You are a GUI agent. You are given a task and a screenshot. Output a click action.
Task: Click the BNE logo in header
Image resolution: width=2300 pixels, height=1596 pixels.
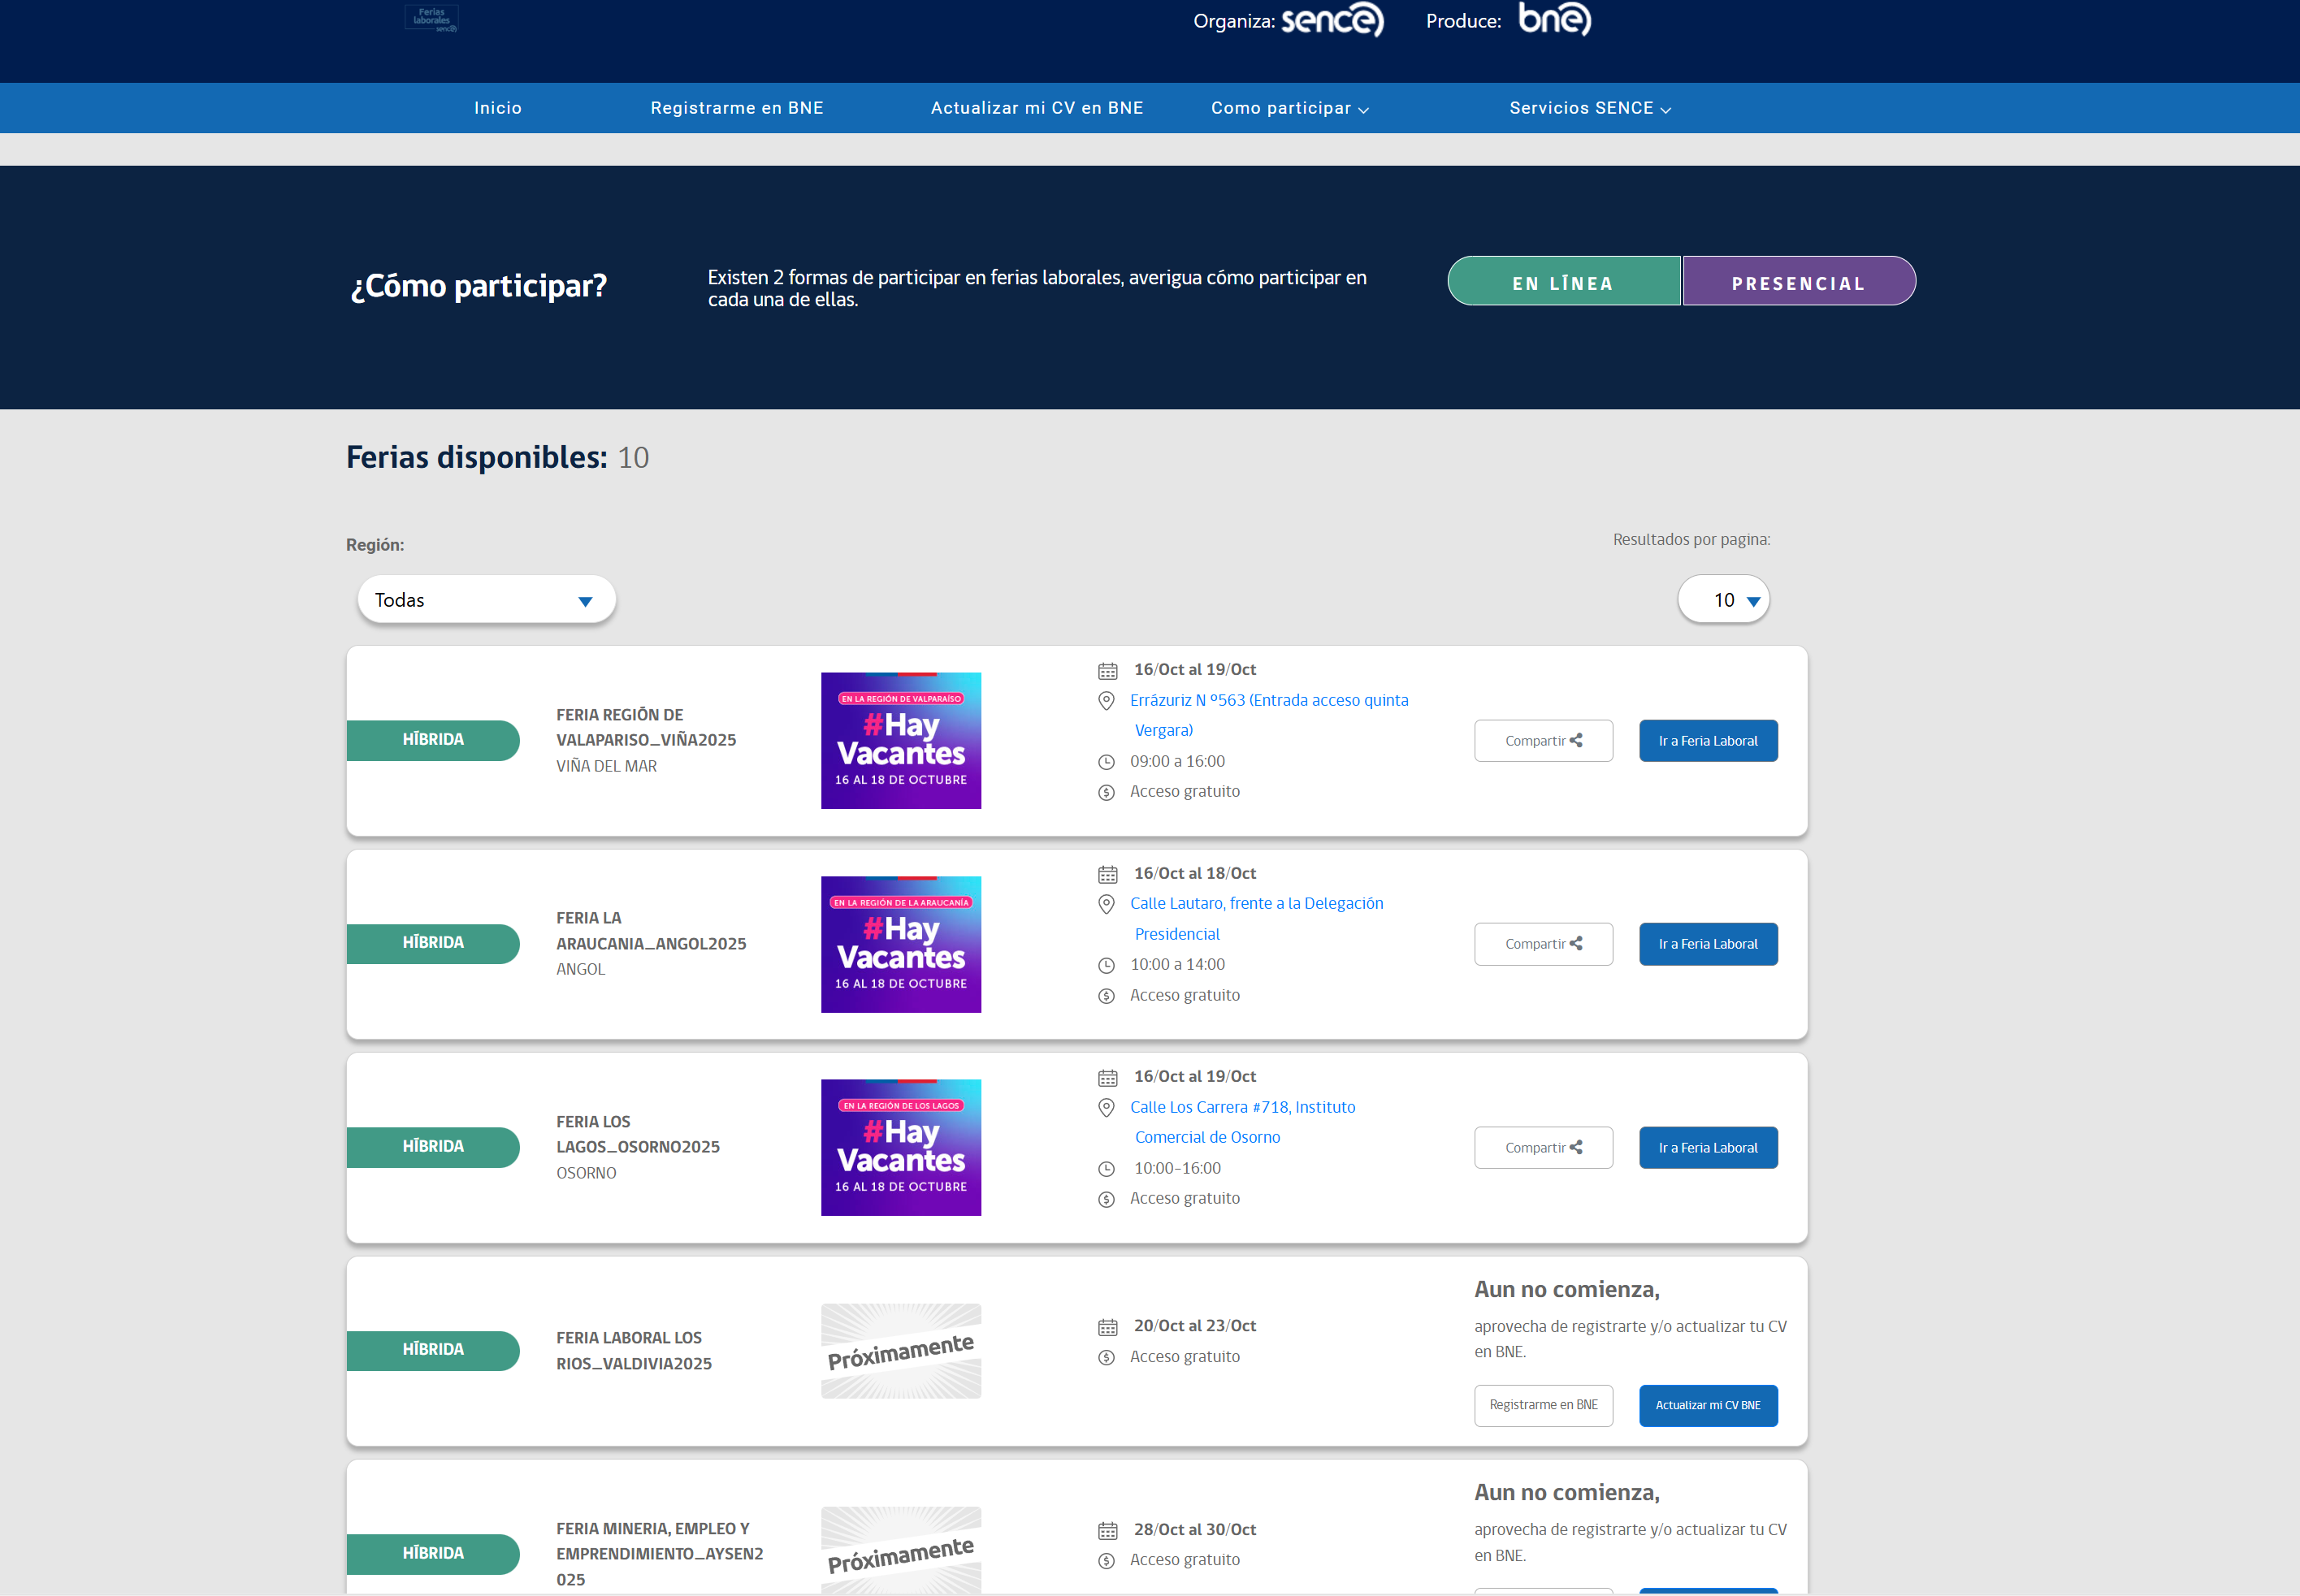coord(1554,18)
